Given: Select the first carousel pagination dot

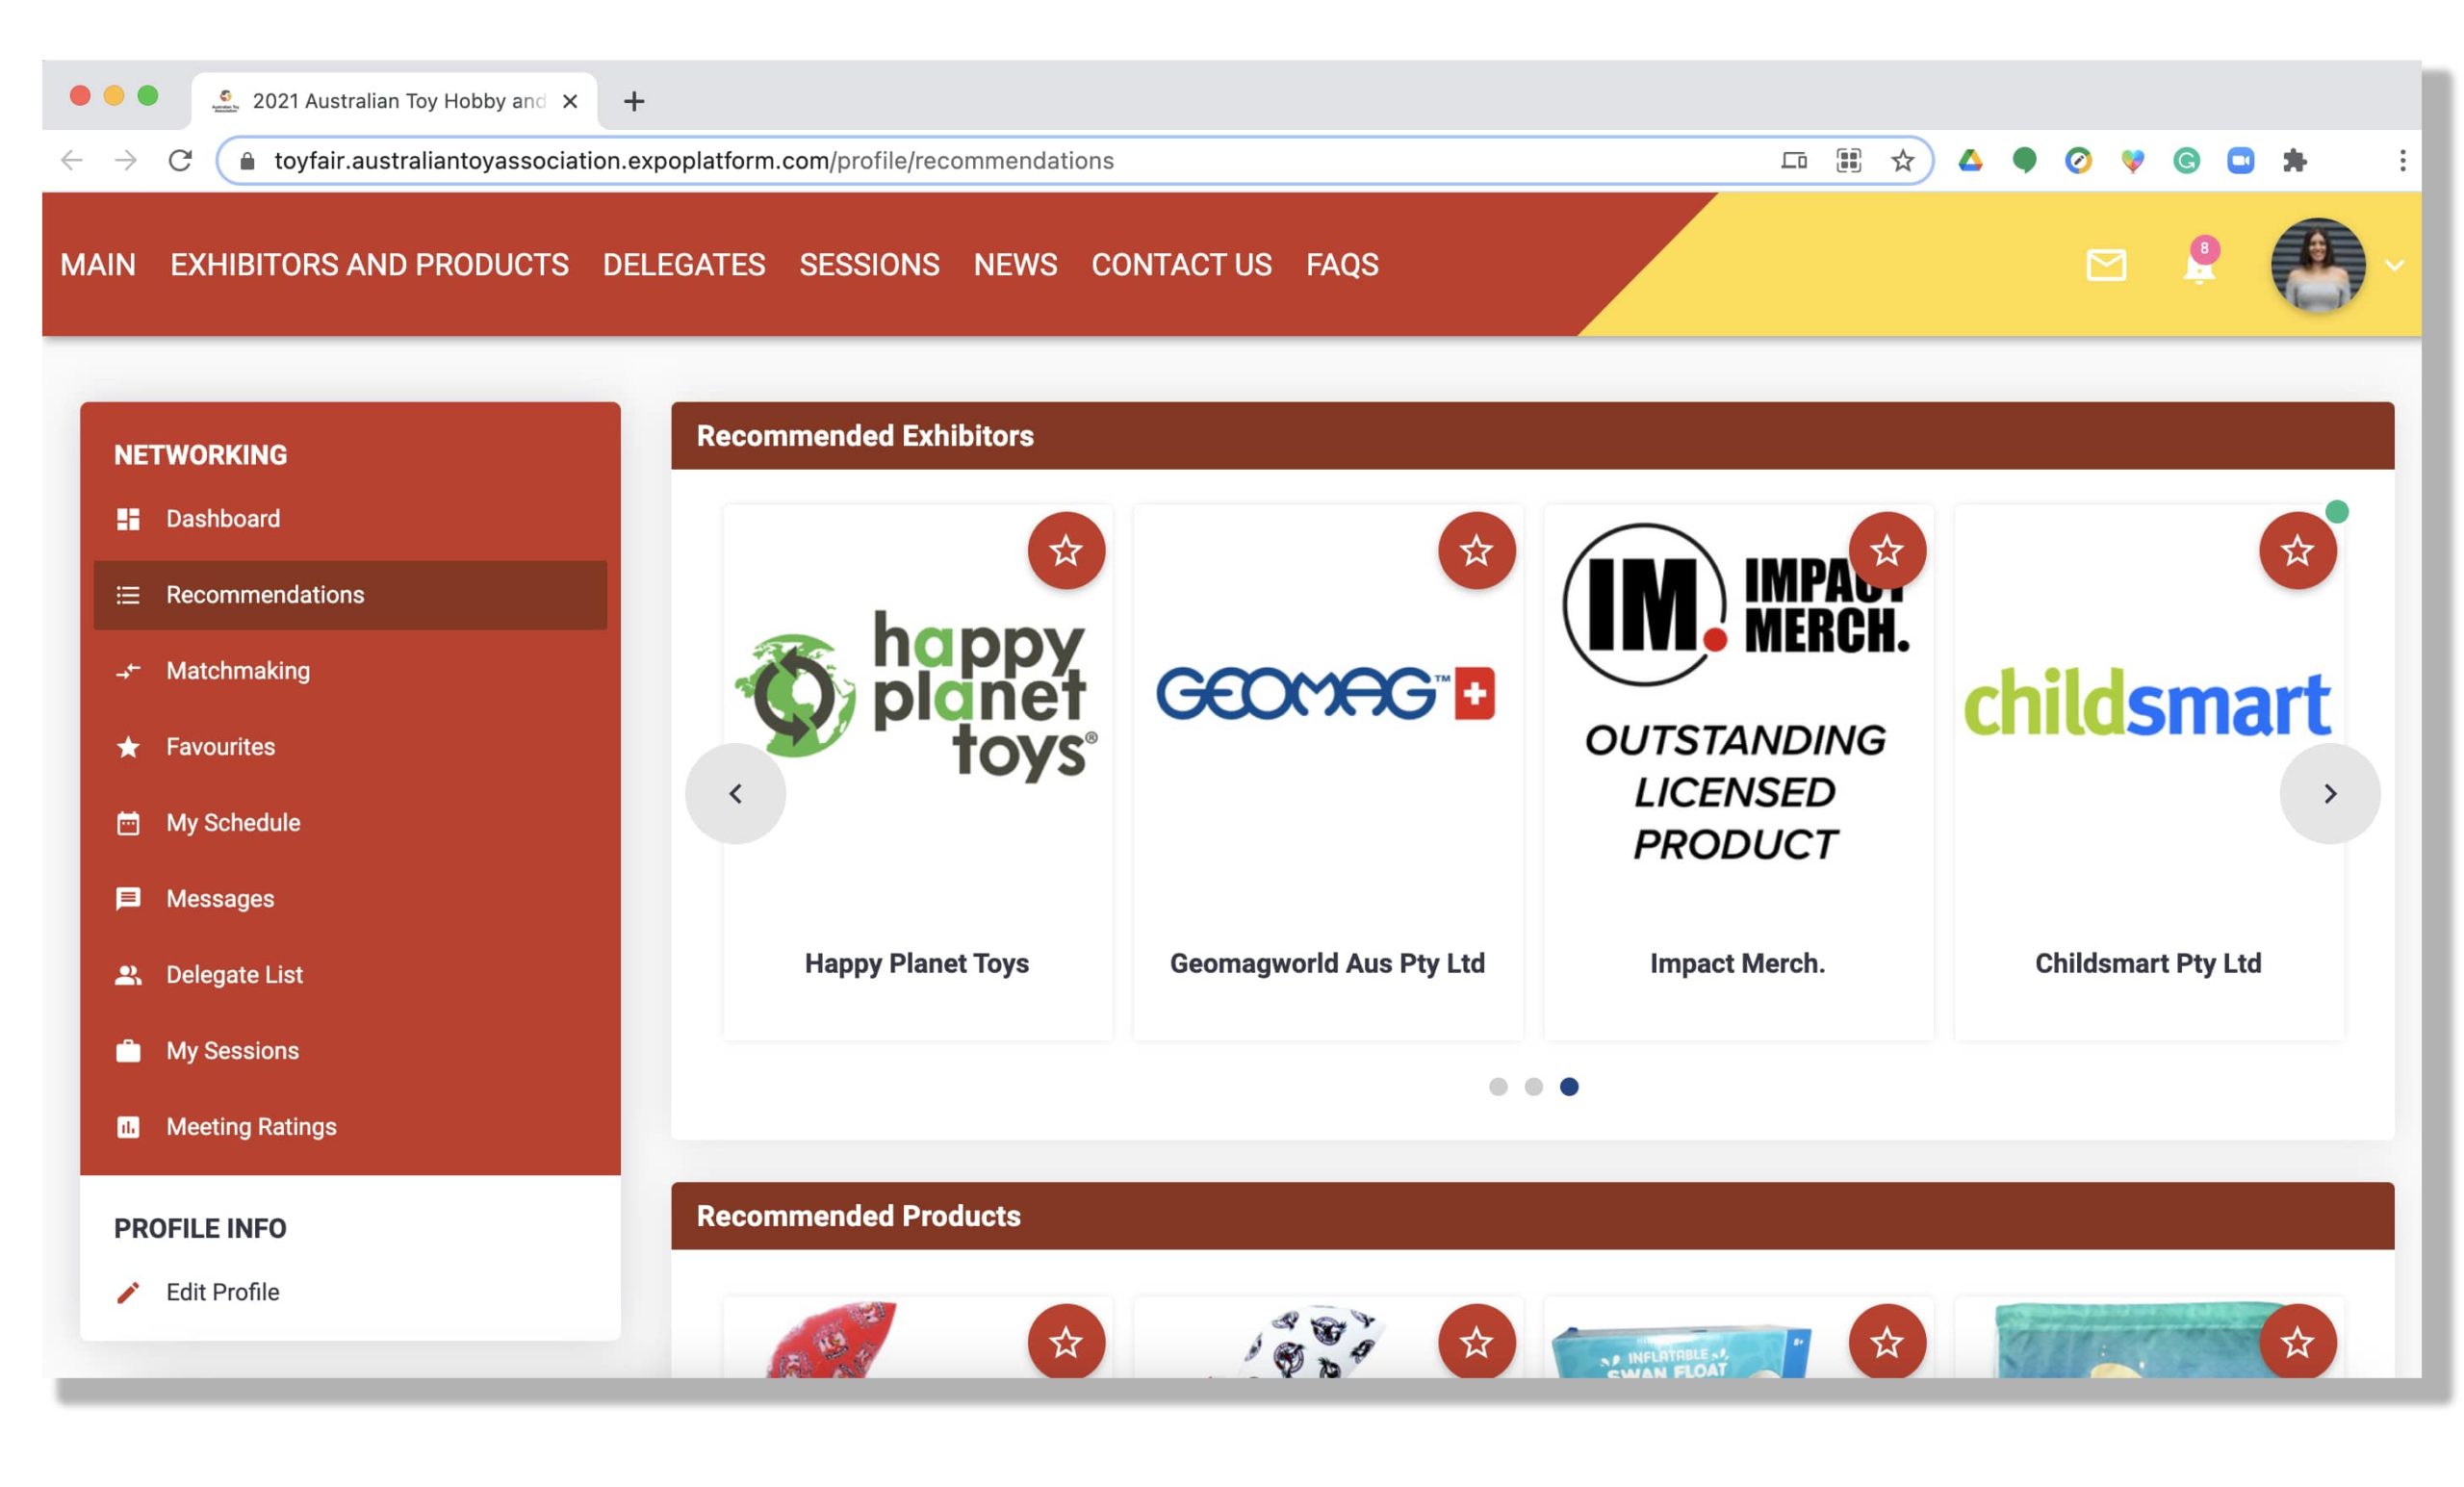Looking at the screenshot, I should tap(1497, 1087).
